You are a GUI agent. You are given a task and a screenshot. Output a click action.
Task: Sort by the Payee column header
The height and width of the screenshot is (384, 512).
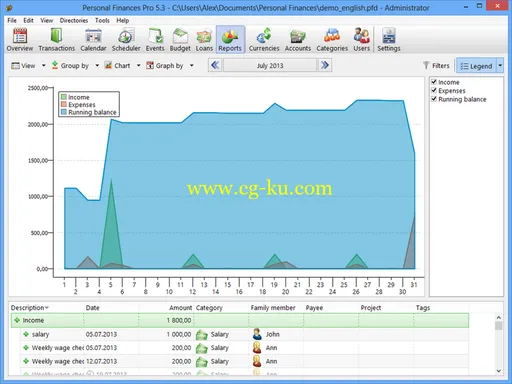click(331, 308)
